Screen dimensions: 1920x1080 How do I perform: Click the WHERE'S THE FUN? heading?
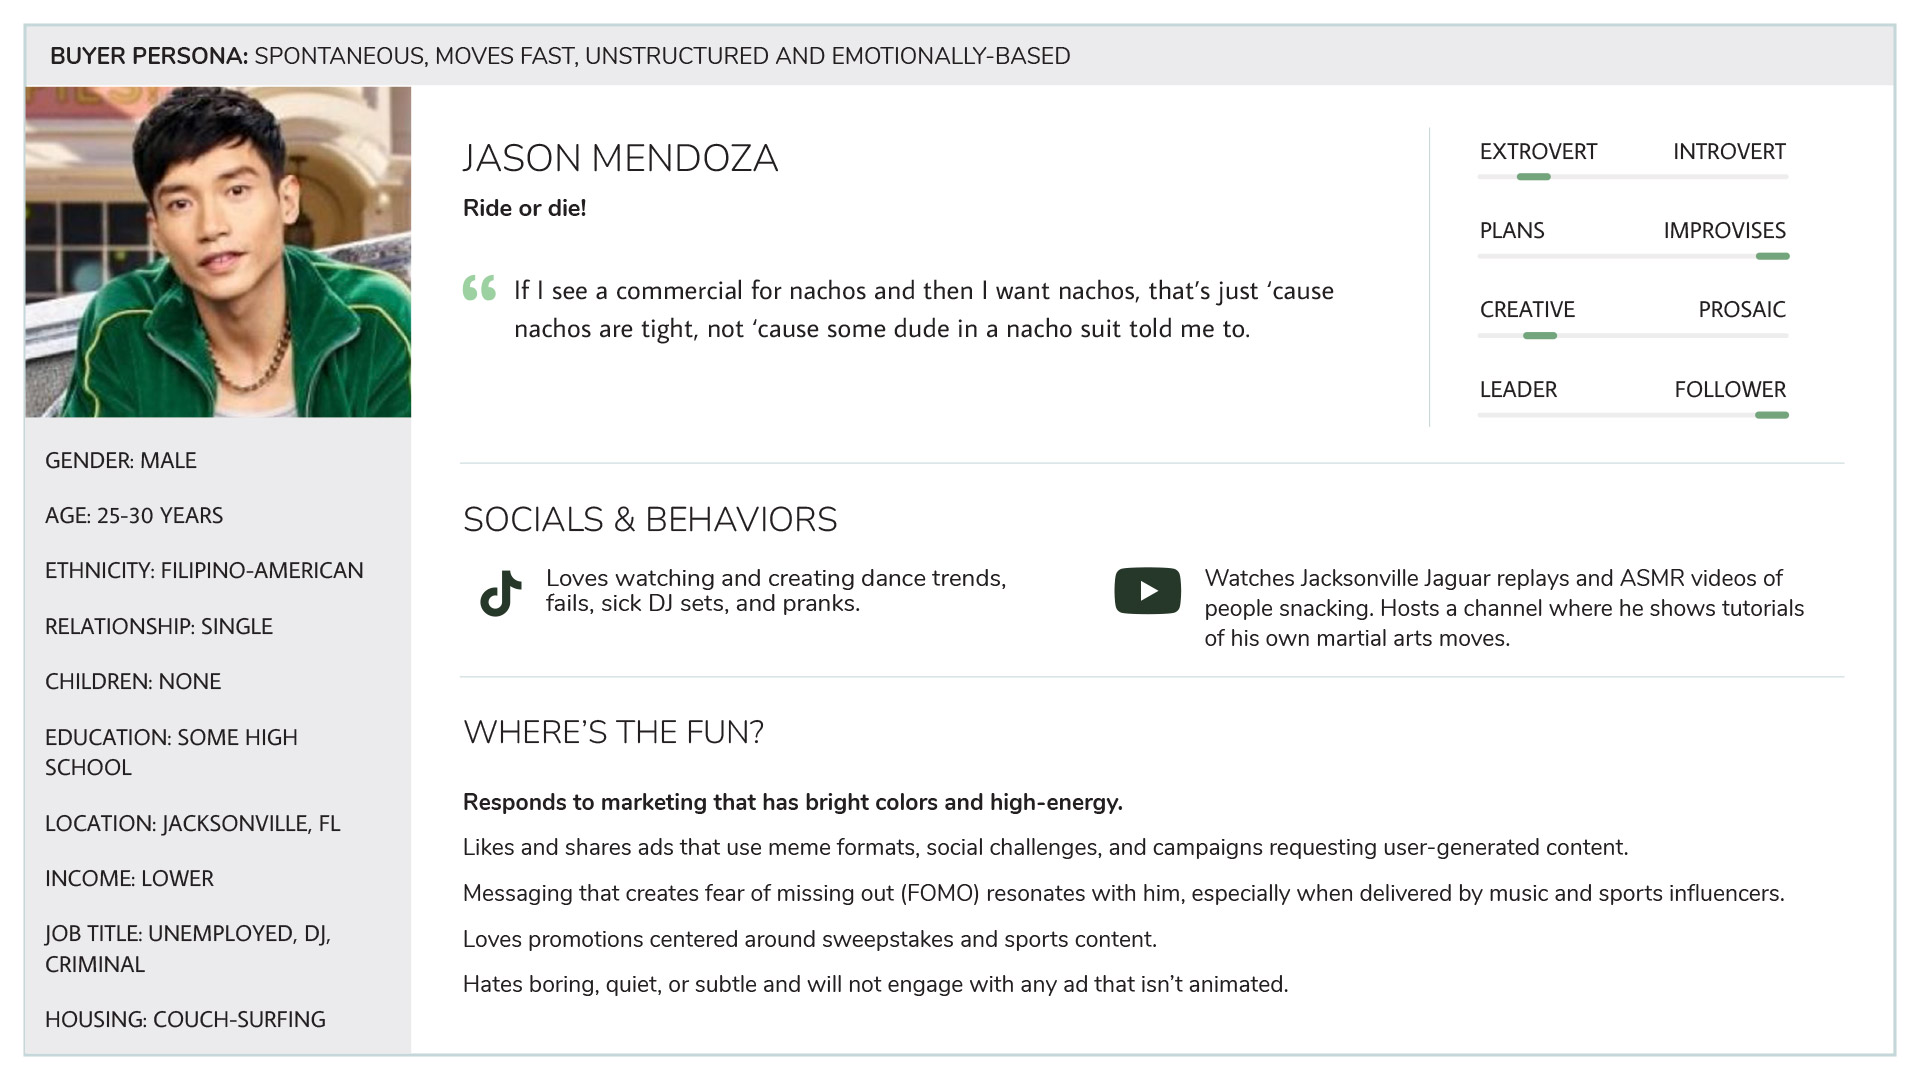613,732
